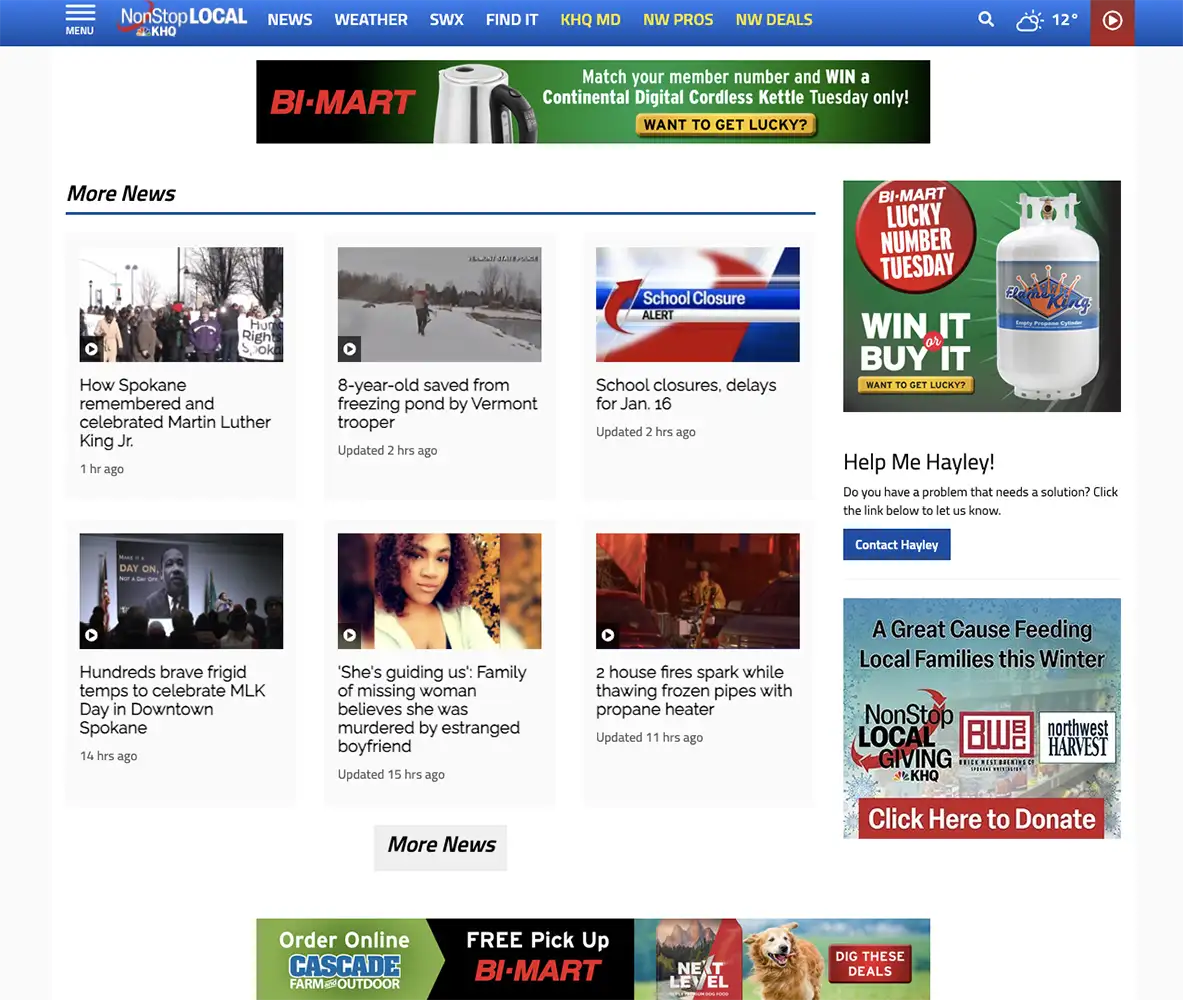The height and width of the screenshot is (1000, 1183).
Task: Open 'School closures, delays for Jan. 16' headline
Action: click(x=686, y=394)
